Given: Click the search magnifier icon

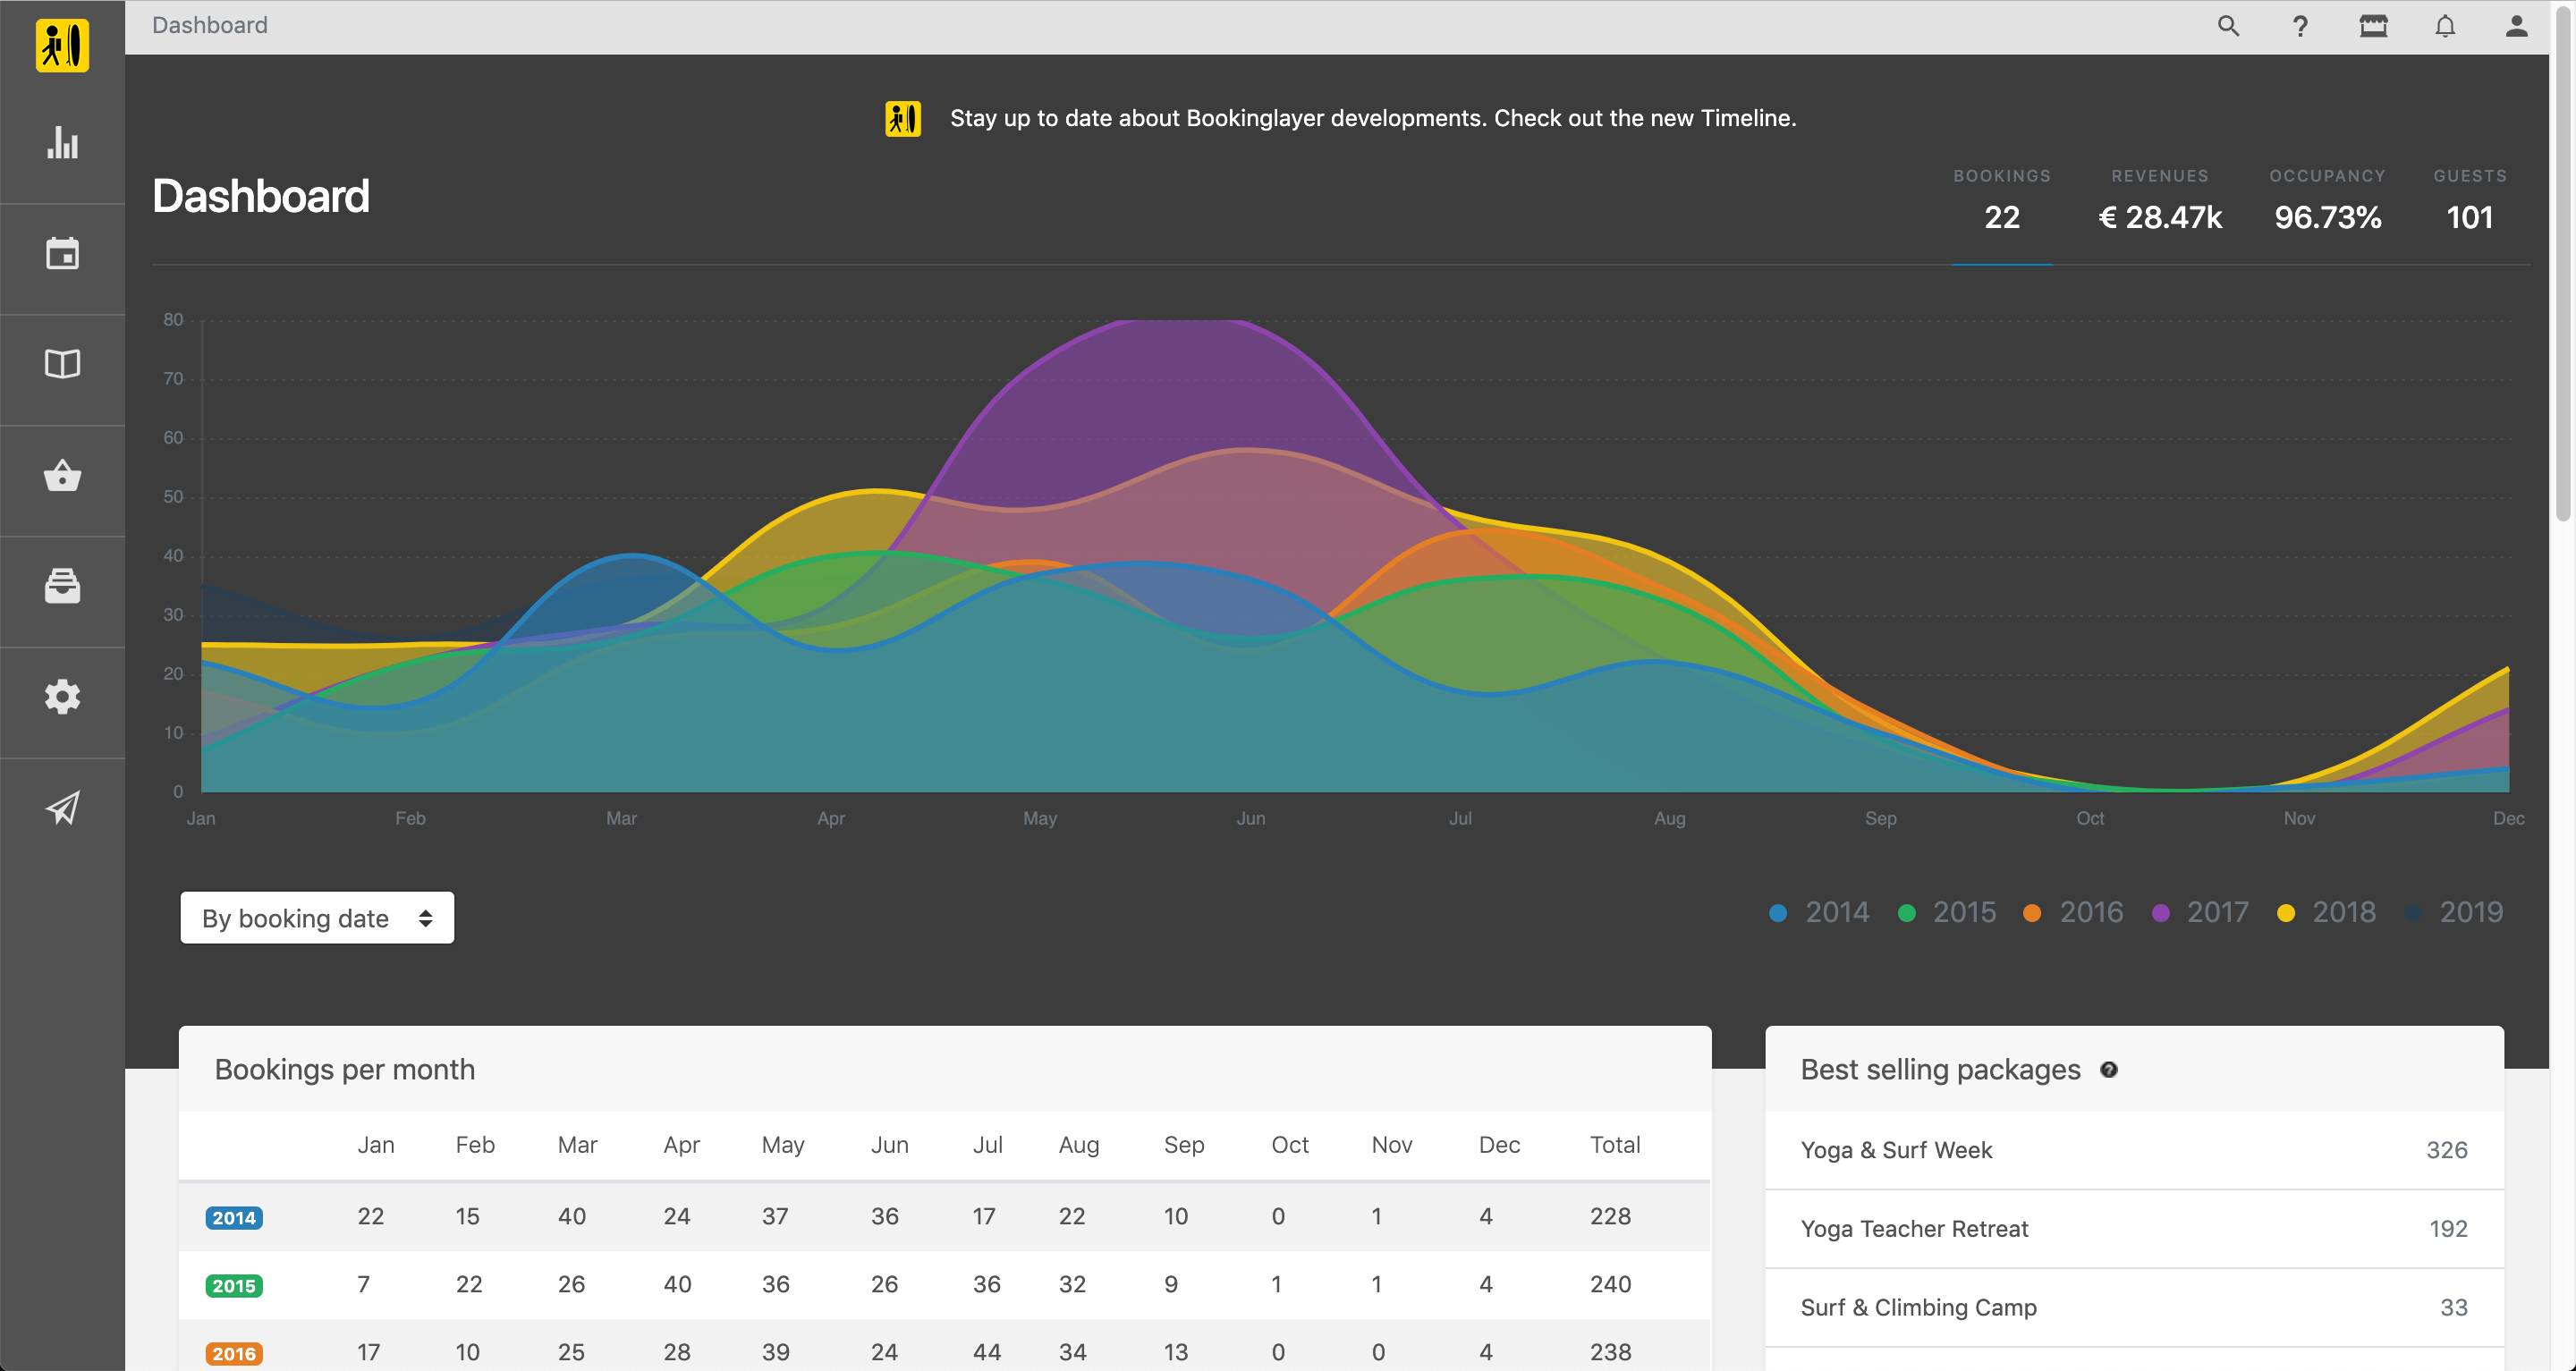Looking at the screenshot, I should click(x=2228, y=26).
